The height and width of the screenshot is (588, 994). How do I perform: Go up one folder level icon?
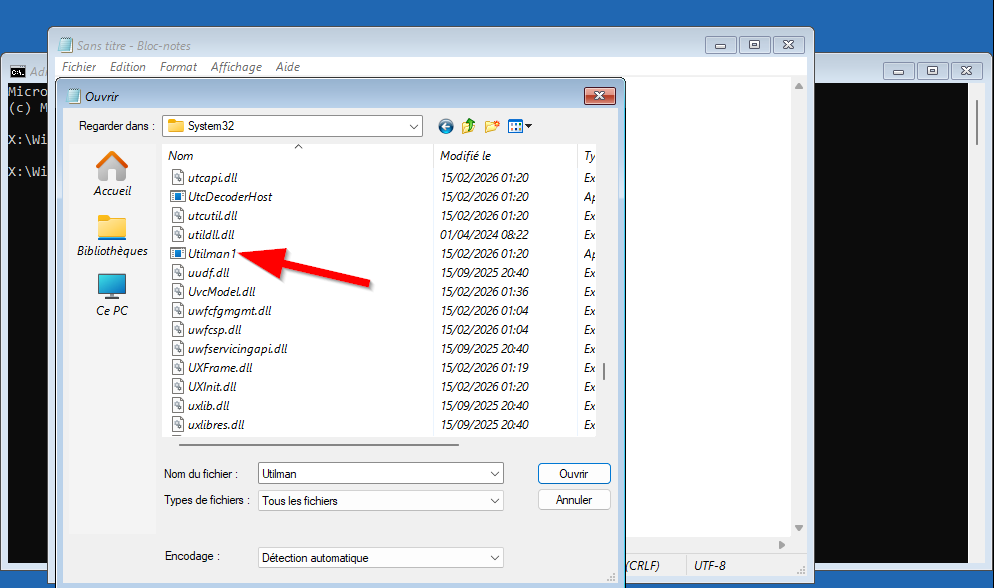(x=468, y=126)
